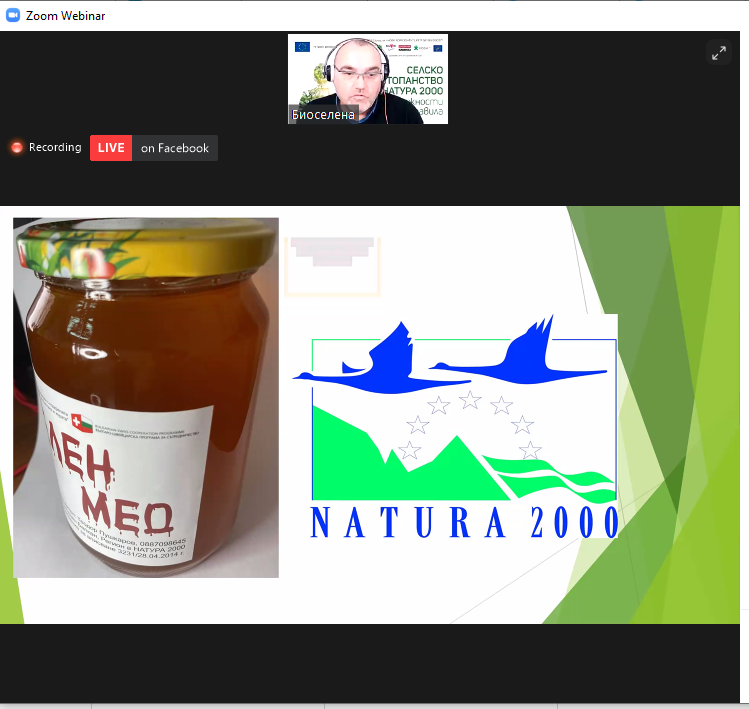Enter full screen with the expand arrows icon
This screenshot has height=709, width=749.
718,53
